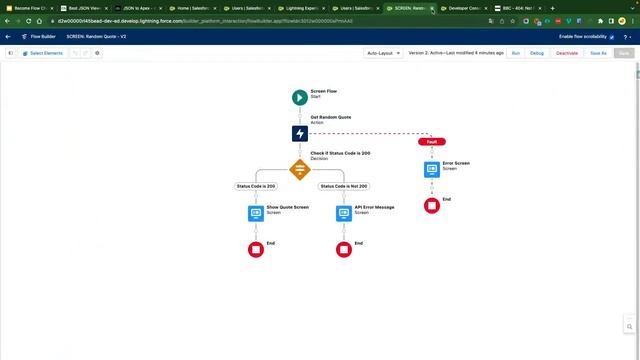Switch to Best JSON Viewer browser tab
This screenshot has height=360, width=640.
84,8
